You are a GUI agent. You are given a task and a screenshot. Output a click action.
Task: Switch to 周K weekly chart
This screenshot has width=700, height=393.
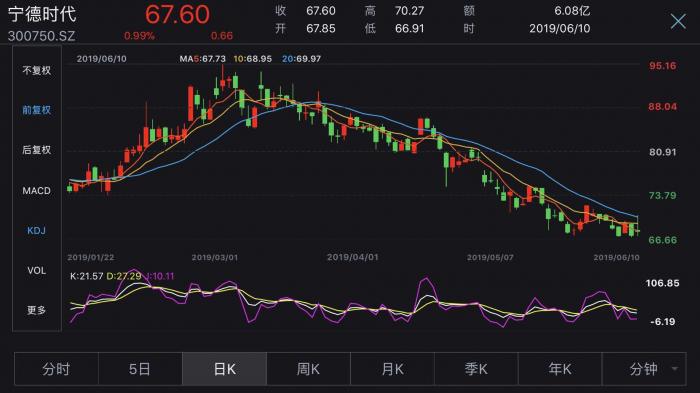308,369
